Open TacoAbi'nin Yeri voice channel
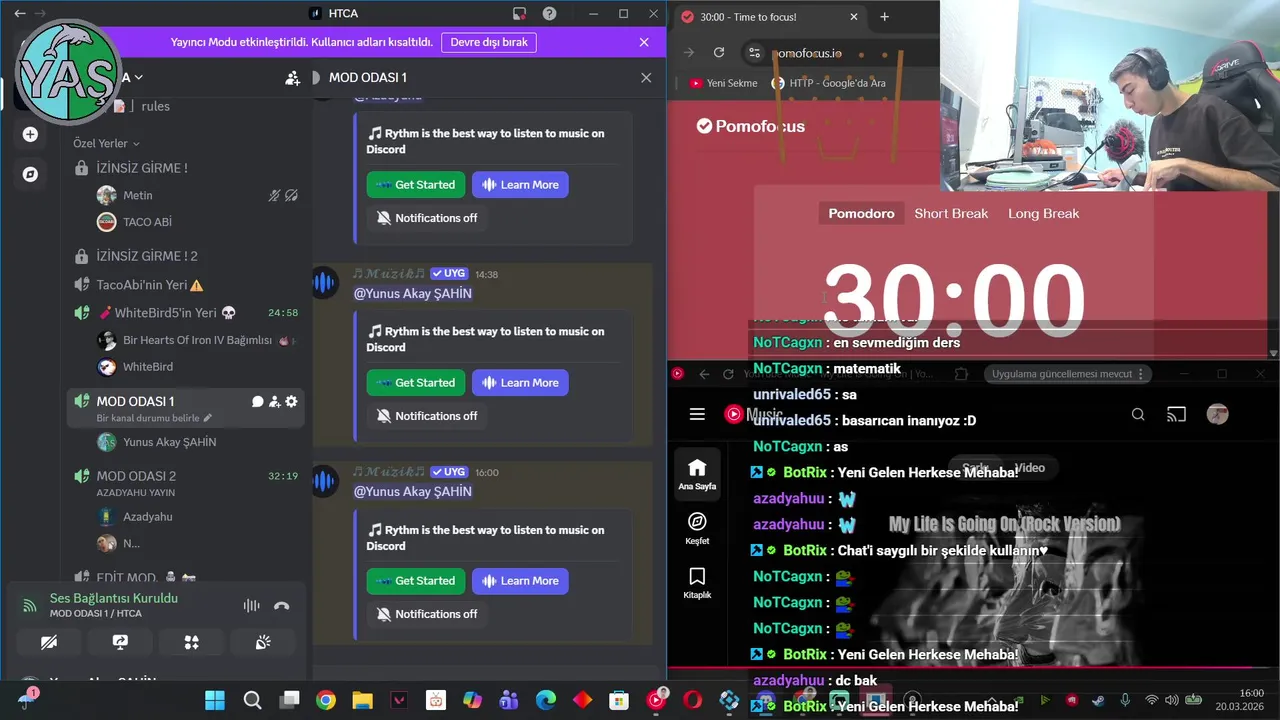The height and width of the screenshot is (720, 1280). point(185,285)
